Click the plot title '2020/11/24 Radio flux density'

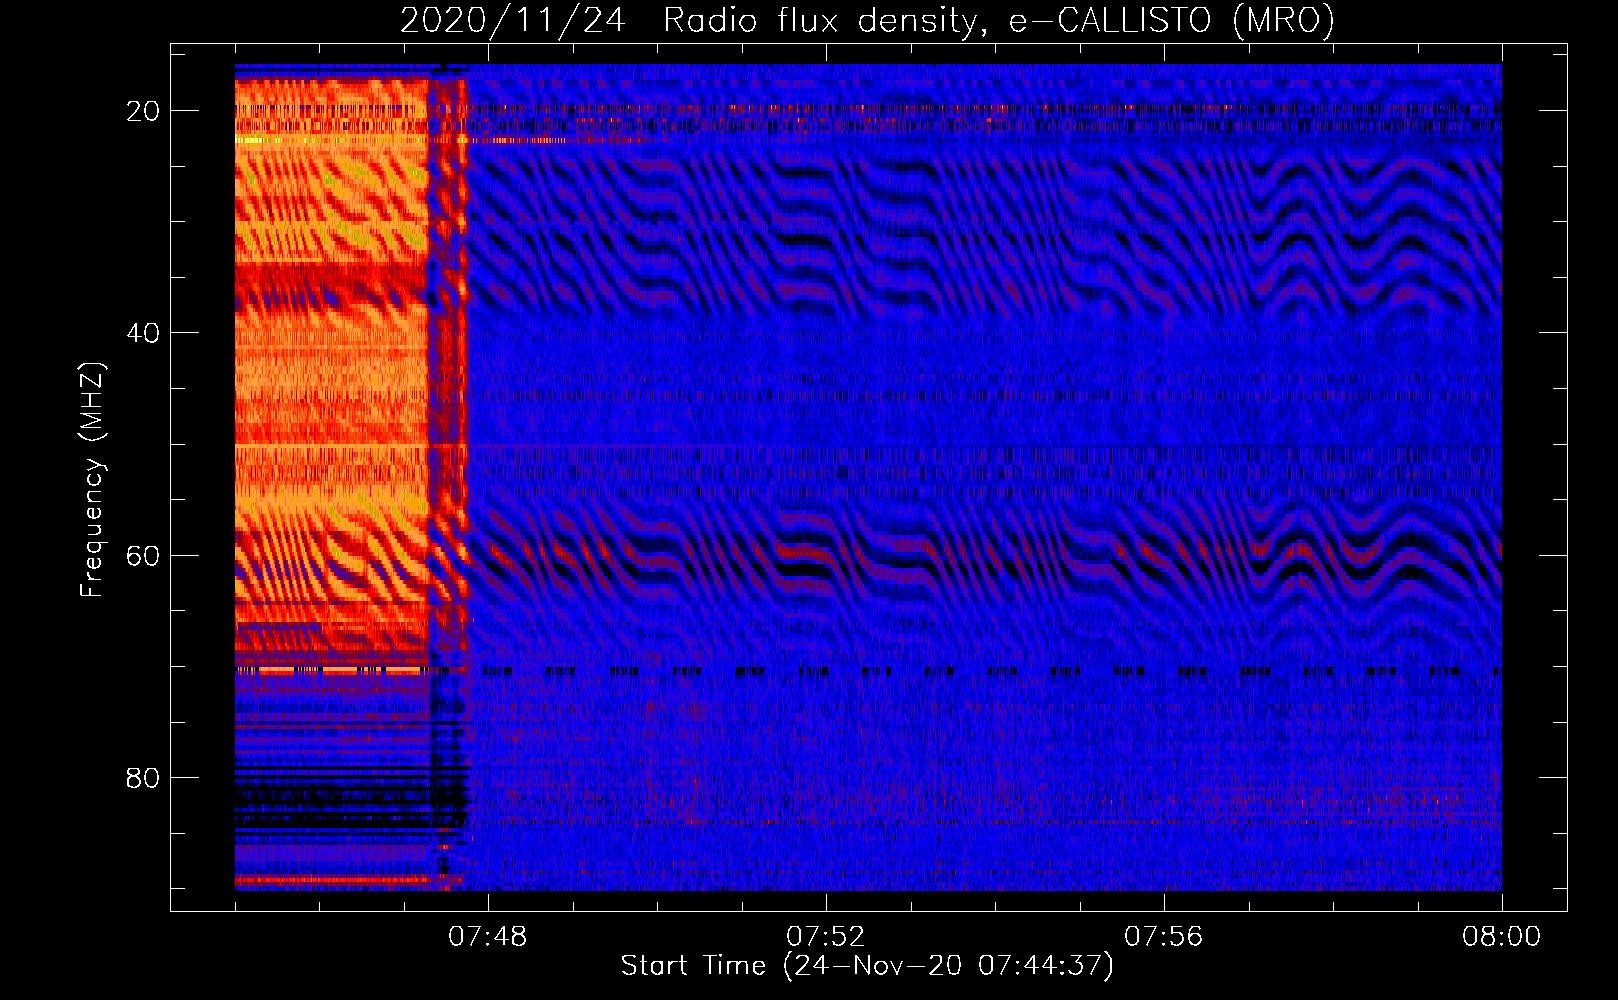[867, 20]
